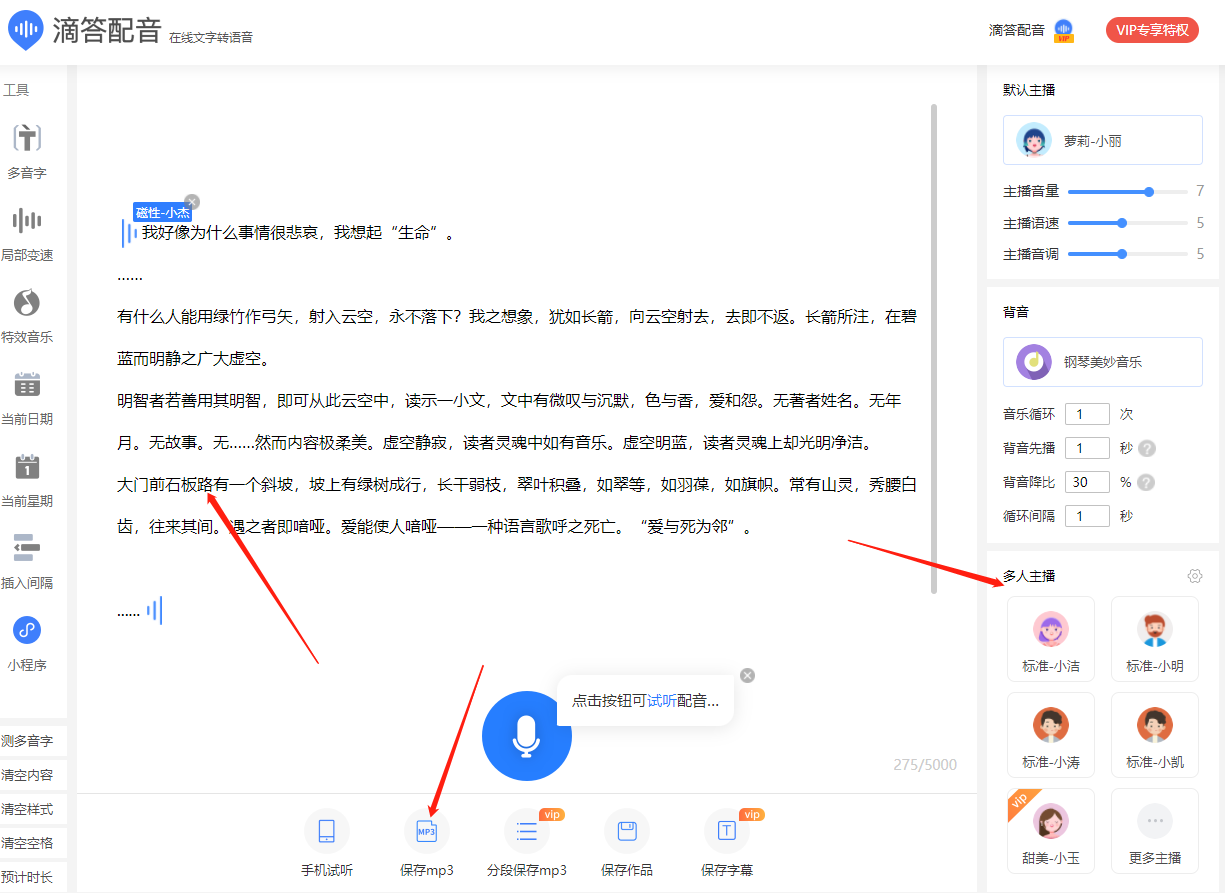Select anchor 标准-小明

coord(1155,640)
